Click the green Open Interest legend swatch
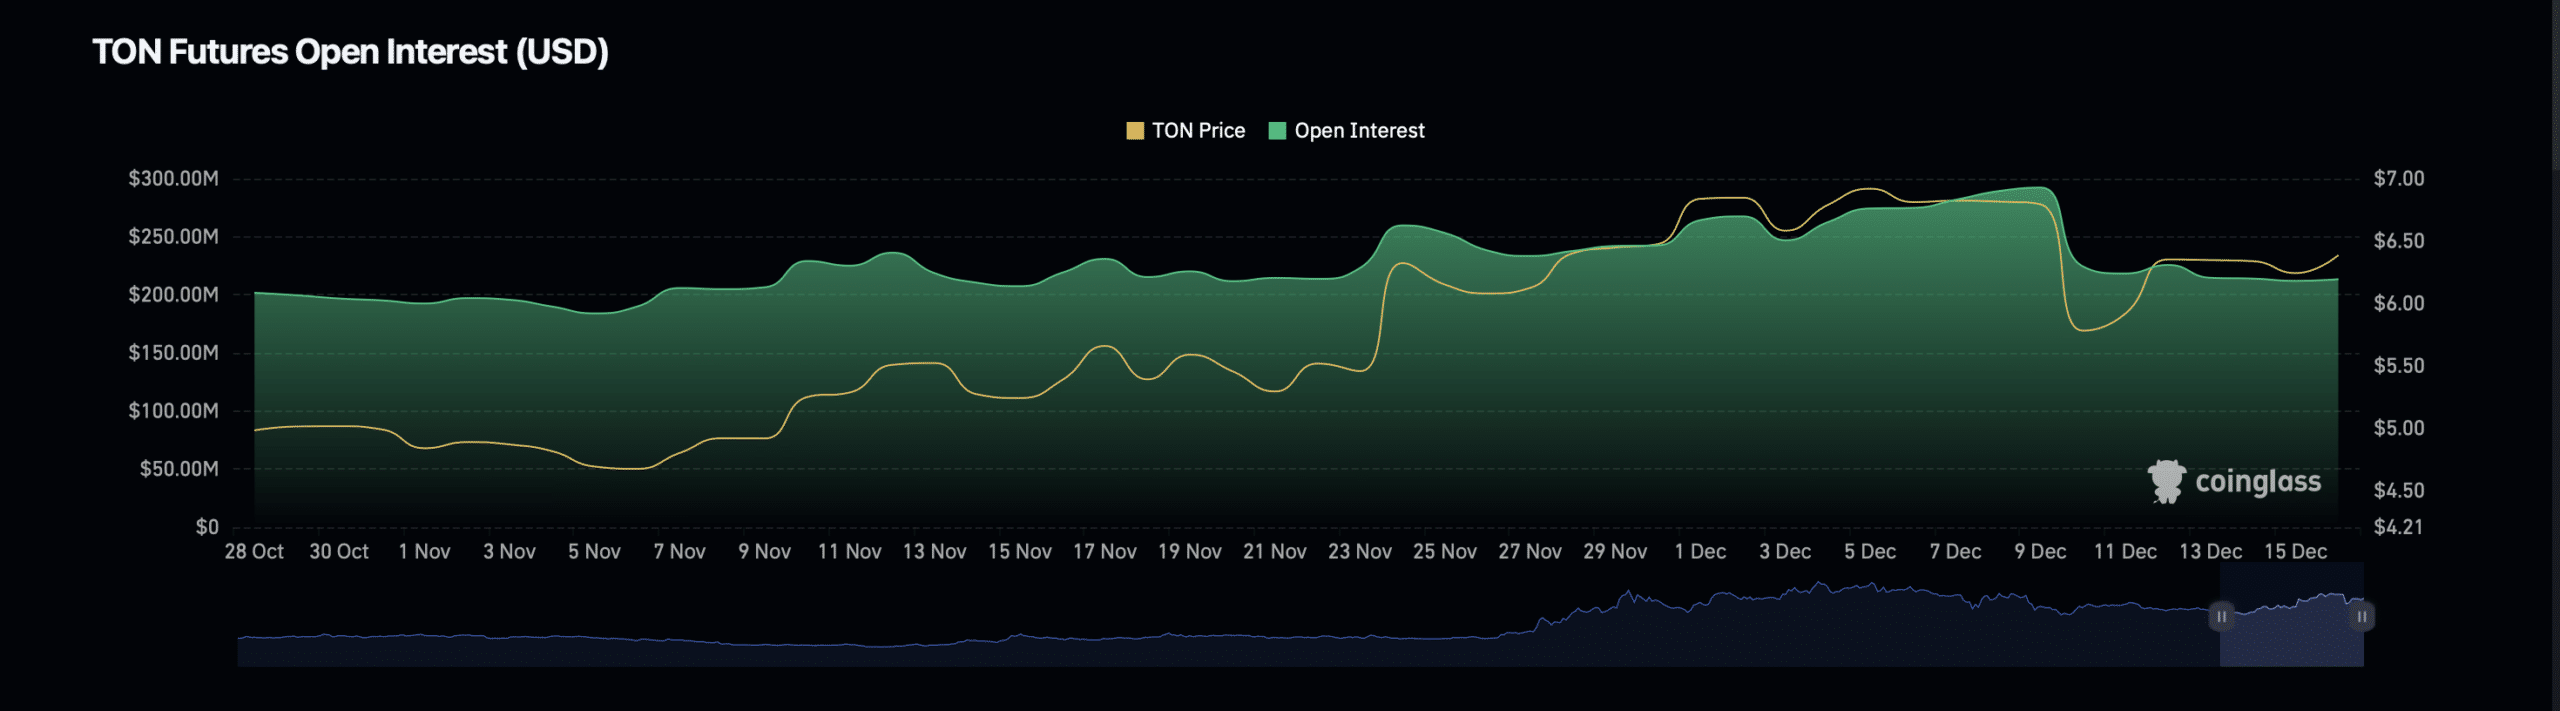This screenshot has width=2560, height=711. pos(1277,131)
